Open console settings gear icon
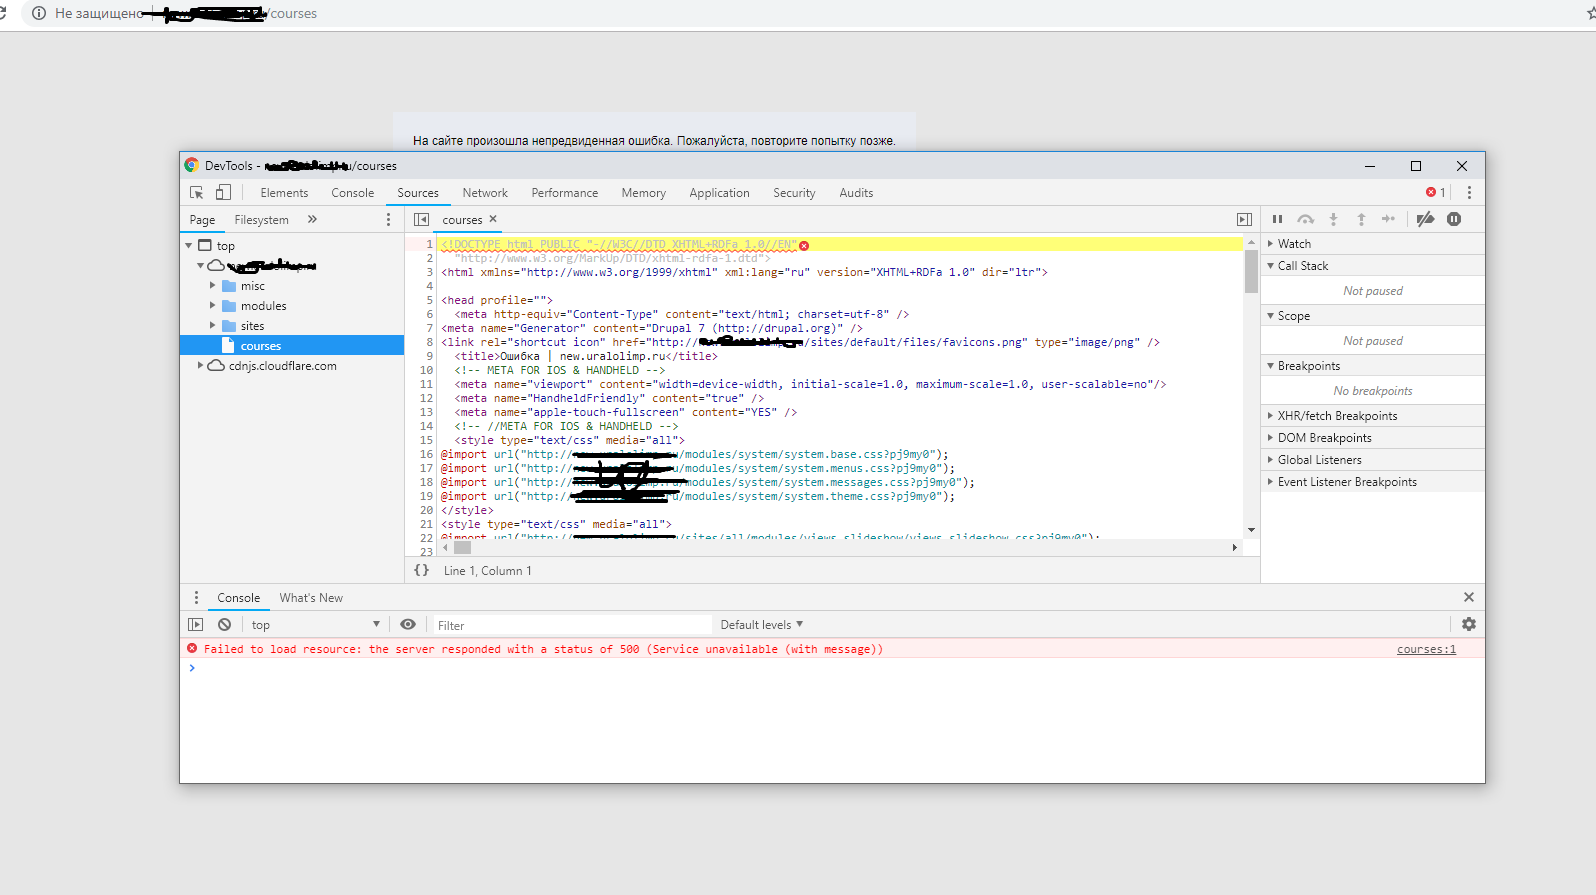This screenshot has width=1596, height=895. click(x=1469, y=624)
